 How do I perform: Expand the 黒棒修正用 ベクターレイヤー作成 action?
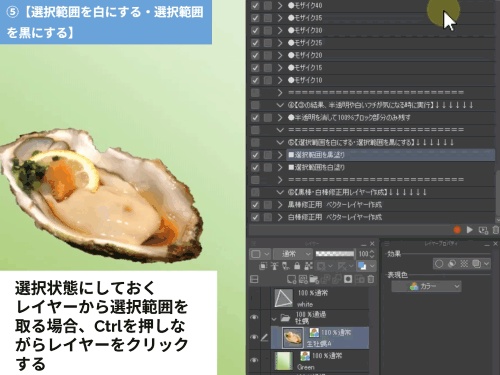tap(280, 205)
